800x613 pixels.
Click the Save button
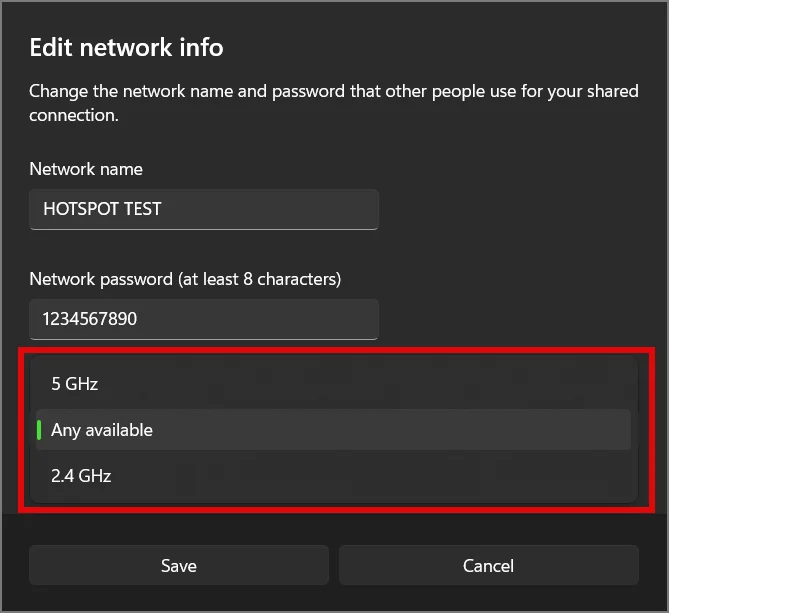tap(179, 565)
